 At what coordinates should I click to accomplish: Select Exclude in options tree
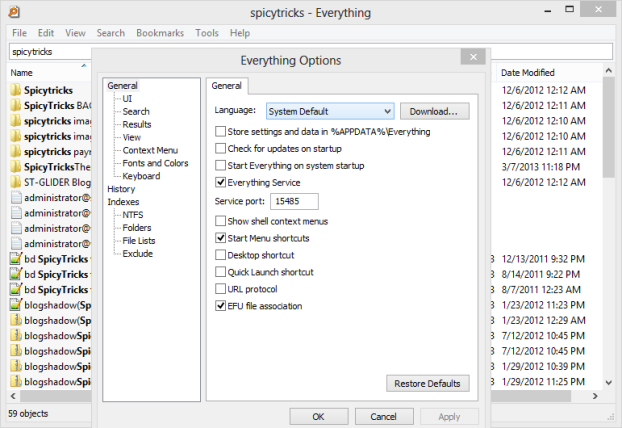[138, 253]
